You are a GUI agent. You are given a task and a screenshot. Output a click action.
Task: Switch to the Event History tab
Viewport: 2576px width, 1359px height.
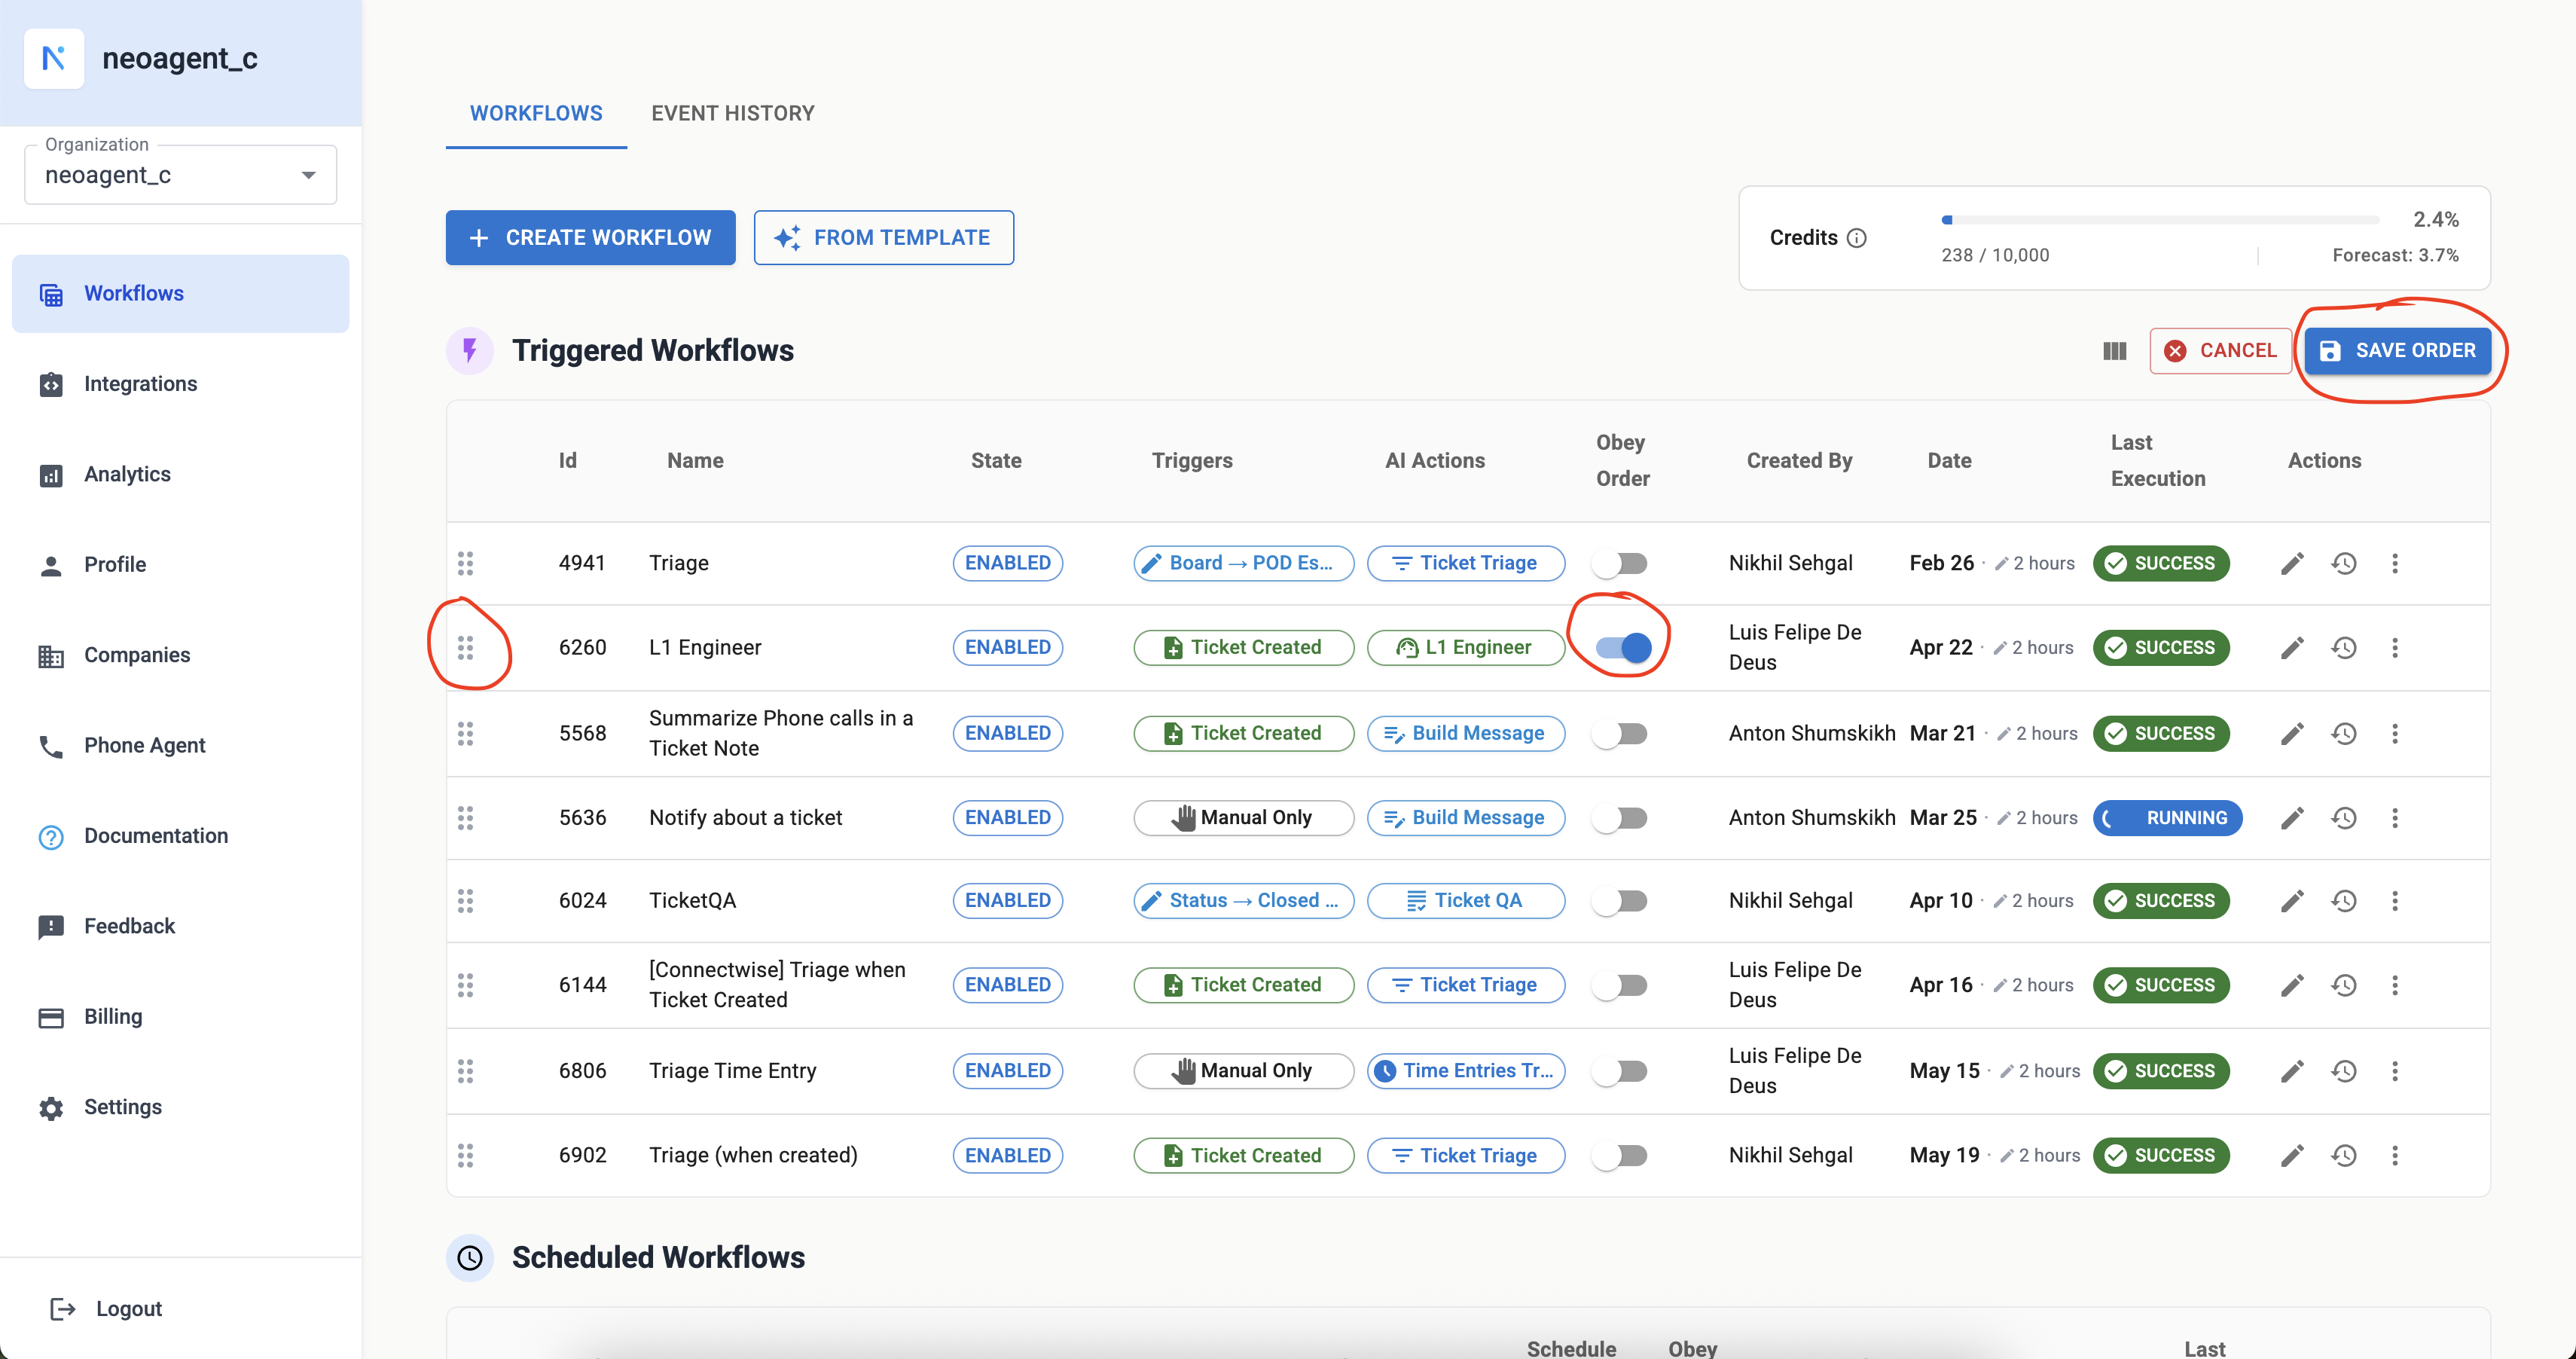(x=732, y=113)
